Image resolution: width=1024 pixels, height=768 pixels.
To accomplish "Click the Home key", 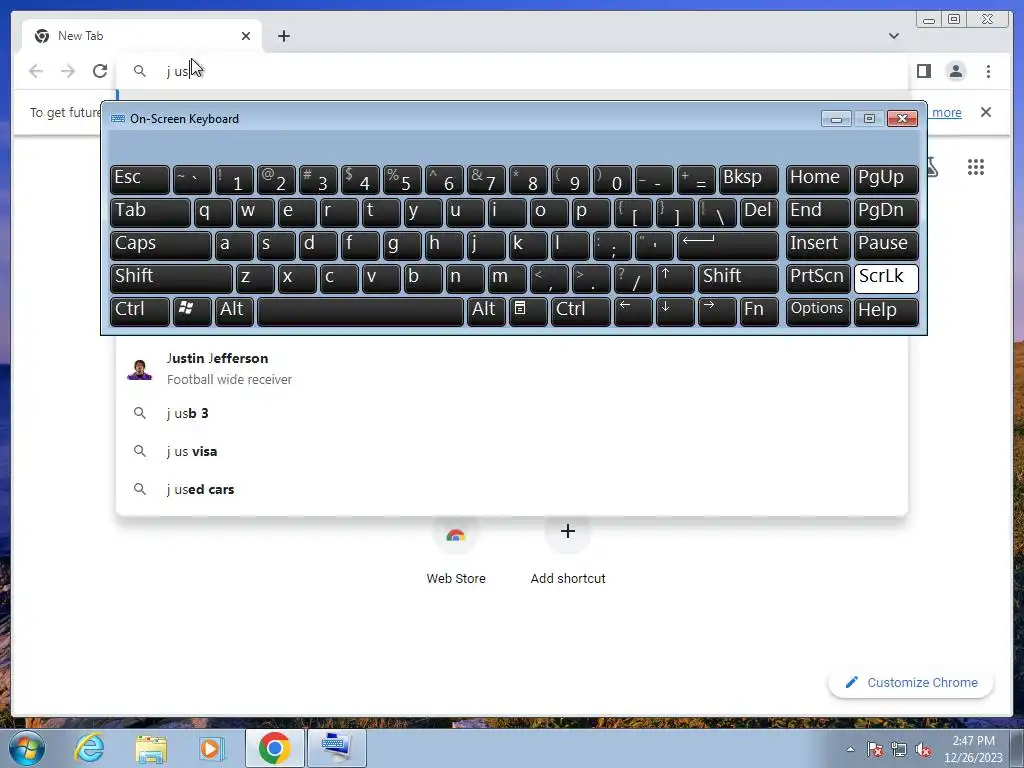I will (818, 179).
